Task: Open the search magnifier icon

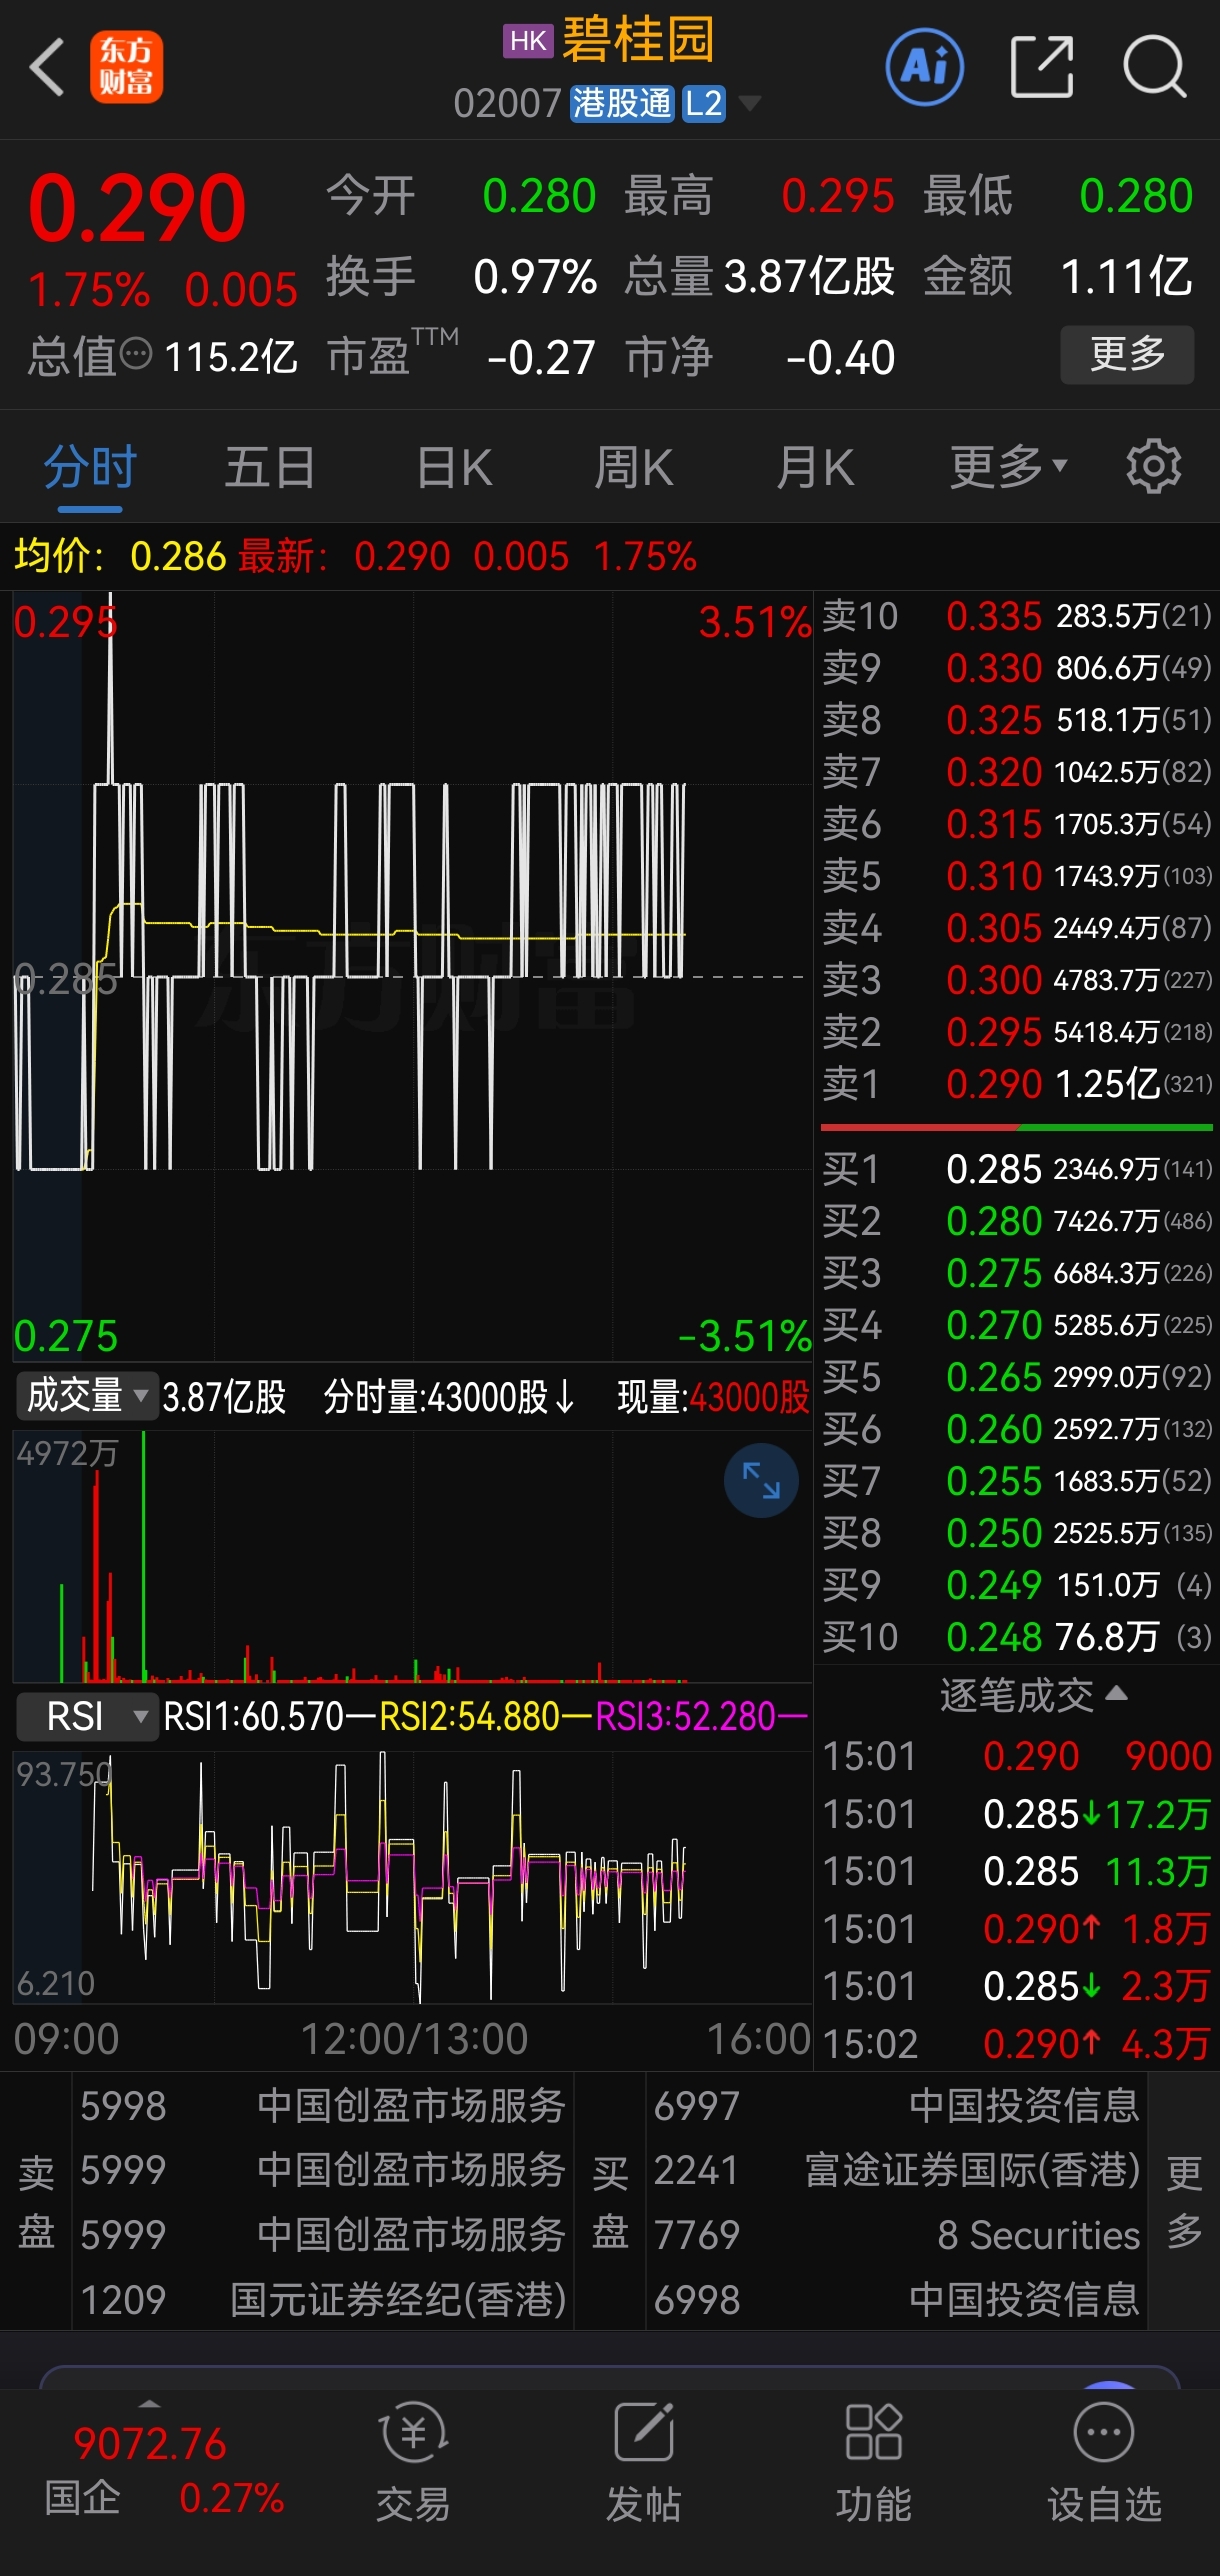Action: click(1154, 68)
